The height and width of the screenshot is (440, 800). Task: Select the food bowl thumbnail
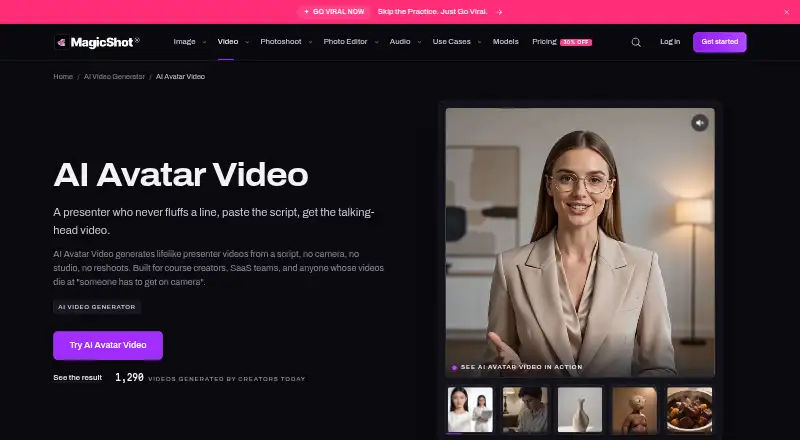pos(689,409)
